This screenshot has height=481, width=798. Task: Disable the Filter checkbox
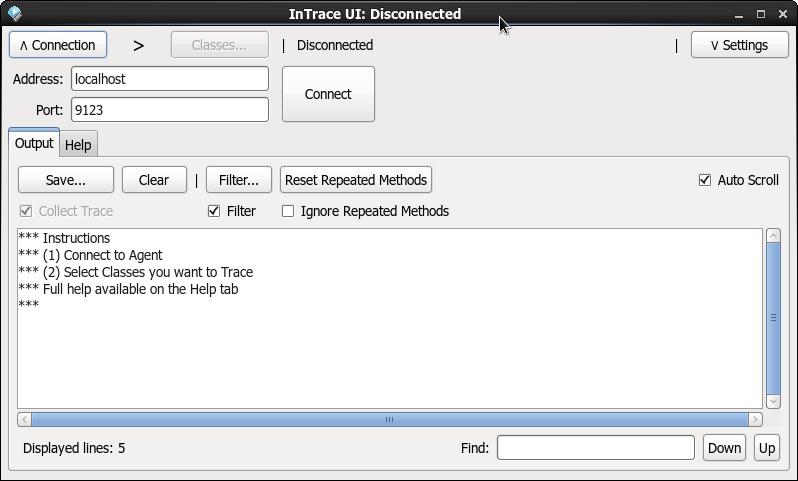coord(214,211)
